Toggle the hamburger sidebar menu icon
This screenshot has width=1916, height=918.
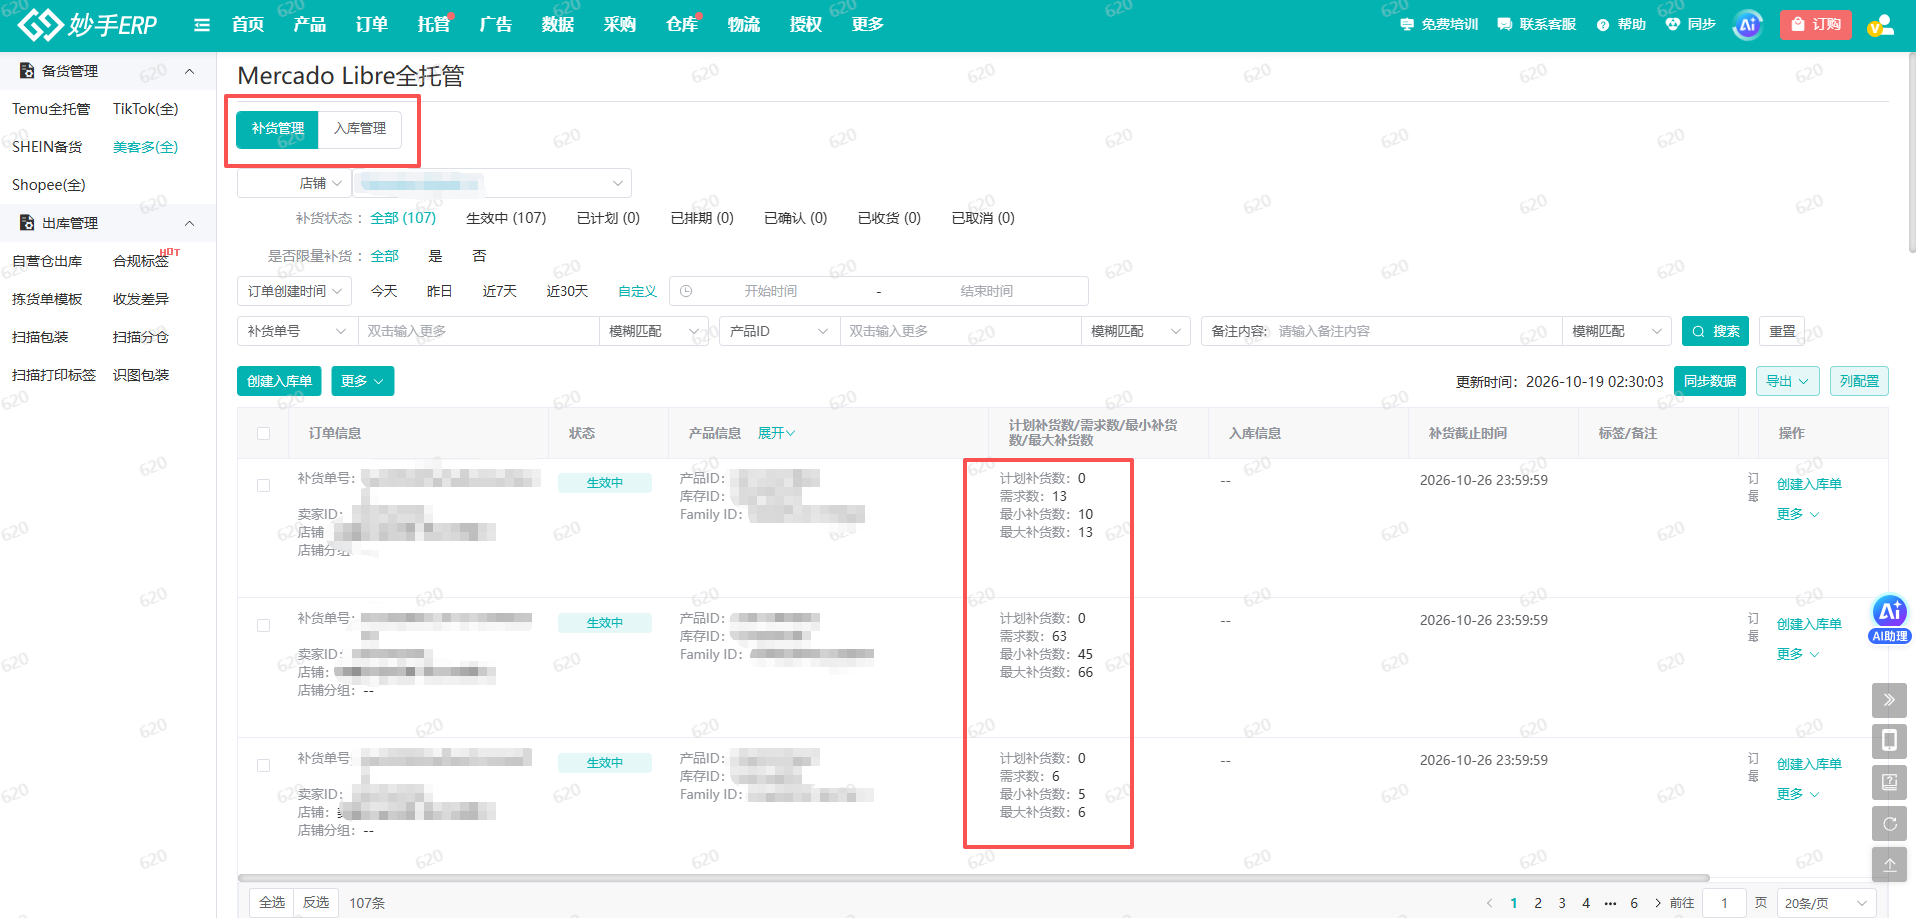coord(202,25)
